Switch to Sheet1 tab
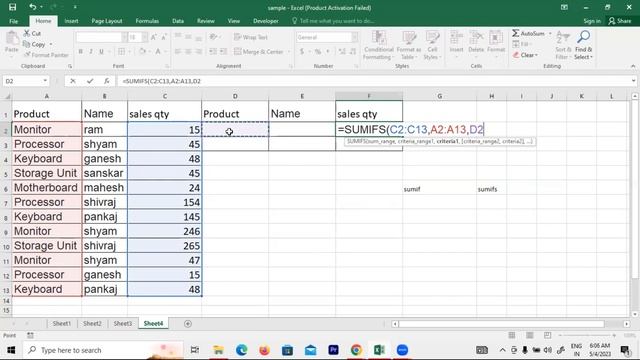This screenshot has width=640, height=360. pos(62,323)
